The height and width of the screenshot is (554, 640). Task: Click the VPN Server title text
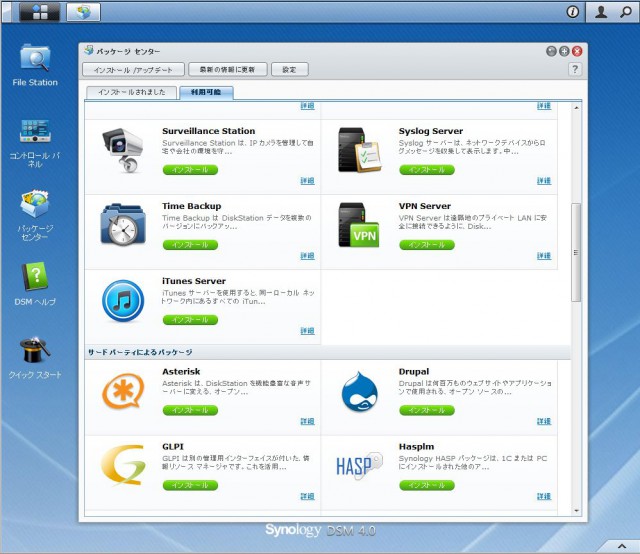424,206
